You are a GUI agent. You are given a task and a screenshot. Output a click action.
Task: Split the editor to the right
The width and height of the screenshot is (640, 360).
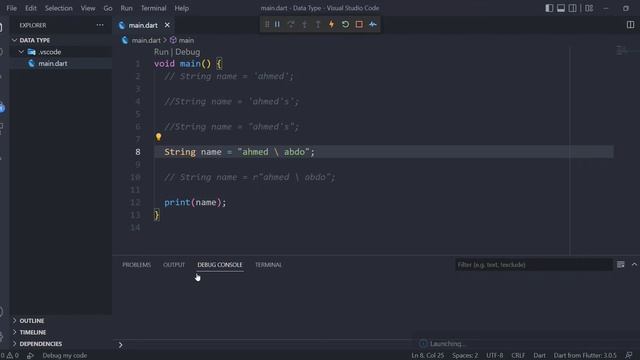[630, 25]
